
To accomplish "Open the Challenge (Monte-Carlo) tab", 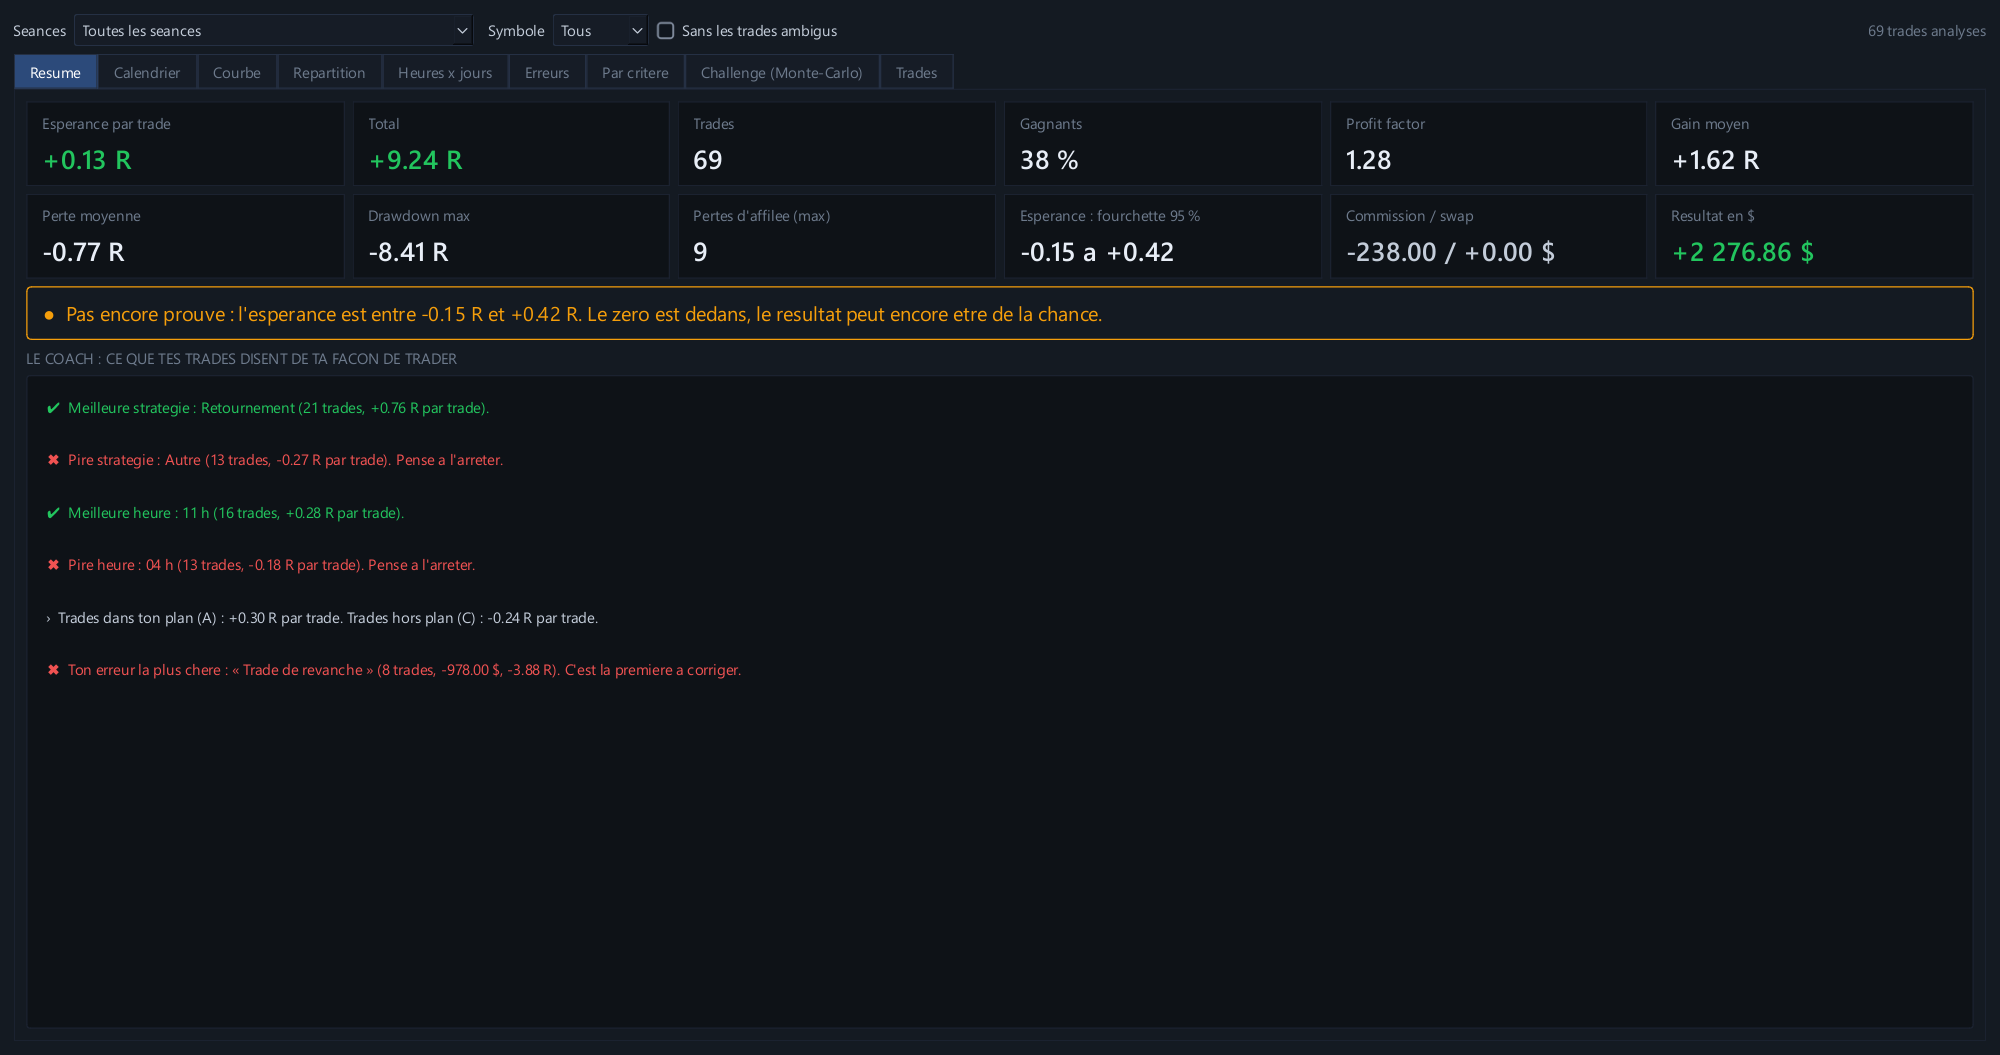I will coord(782,73).
